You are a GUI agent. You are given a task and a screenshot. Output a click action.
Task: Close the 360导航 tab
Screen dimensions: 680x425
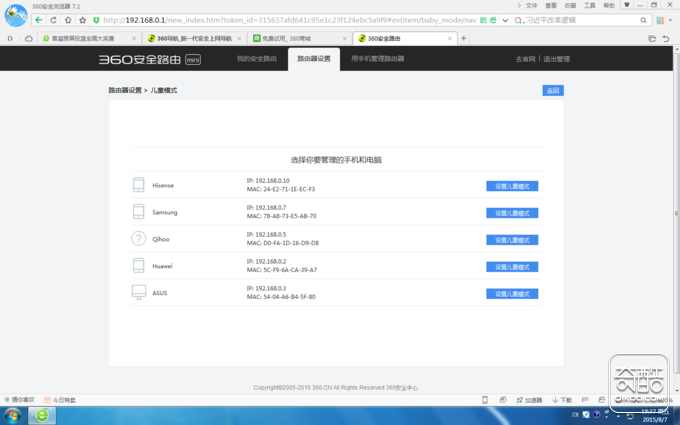[239, 39]
